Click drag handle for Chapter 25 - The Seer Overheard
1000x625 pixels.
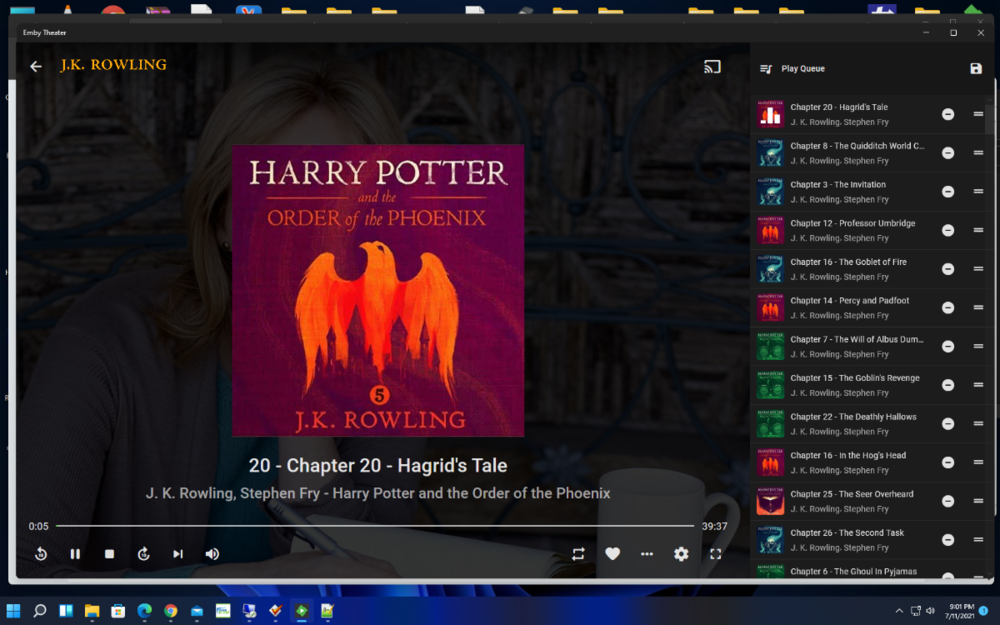point(978,501)
